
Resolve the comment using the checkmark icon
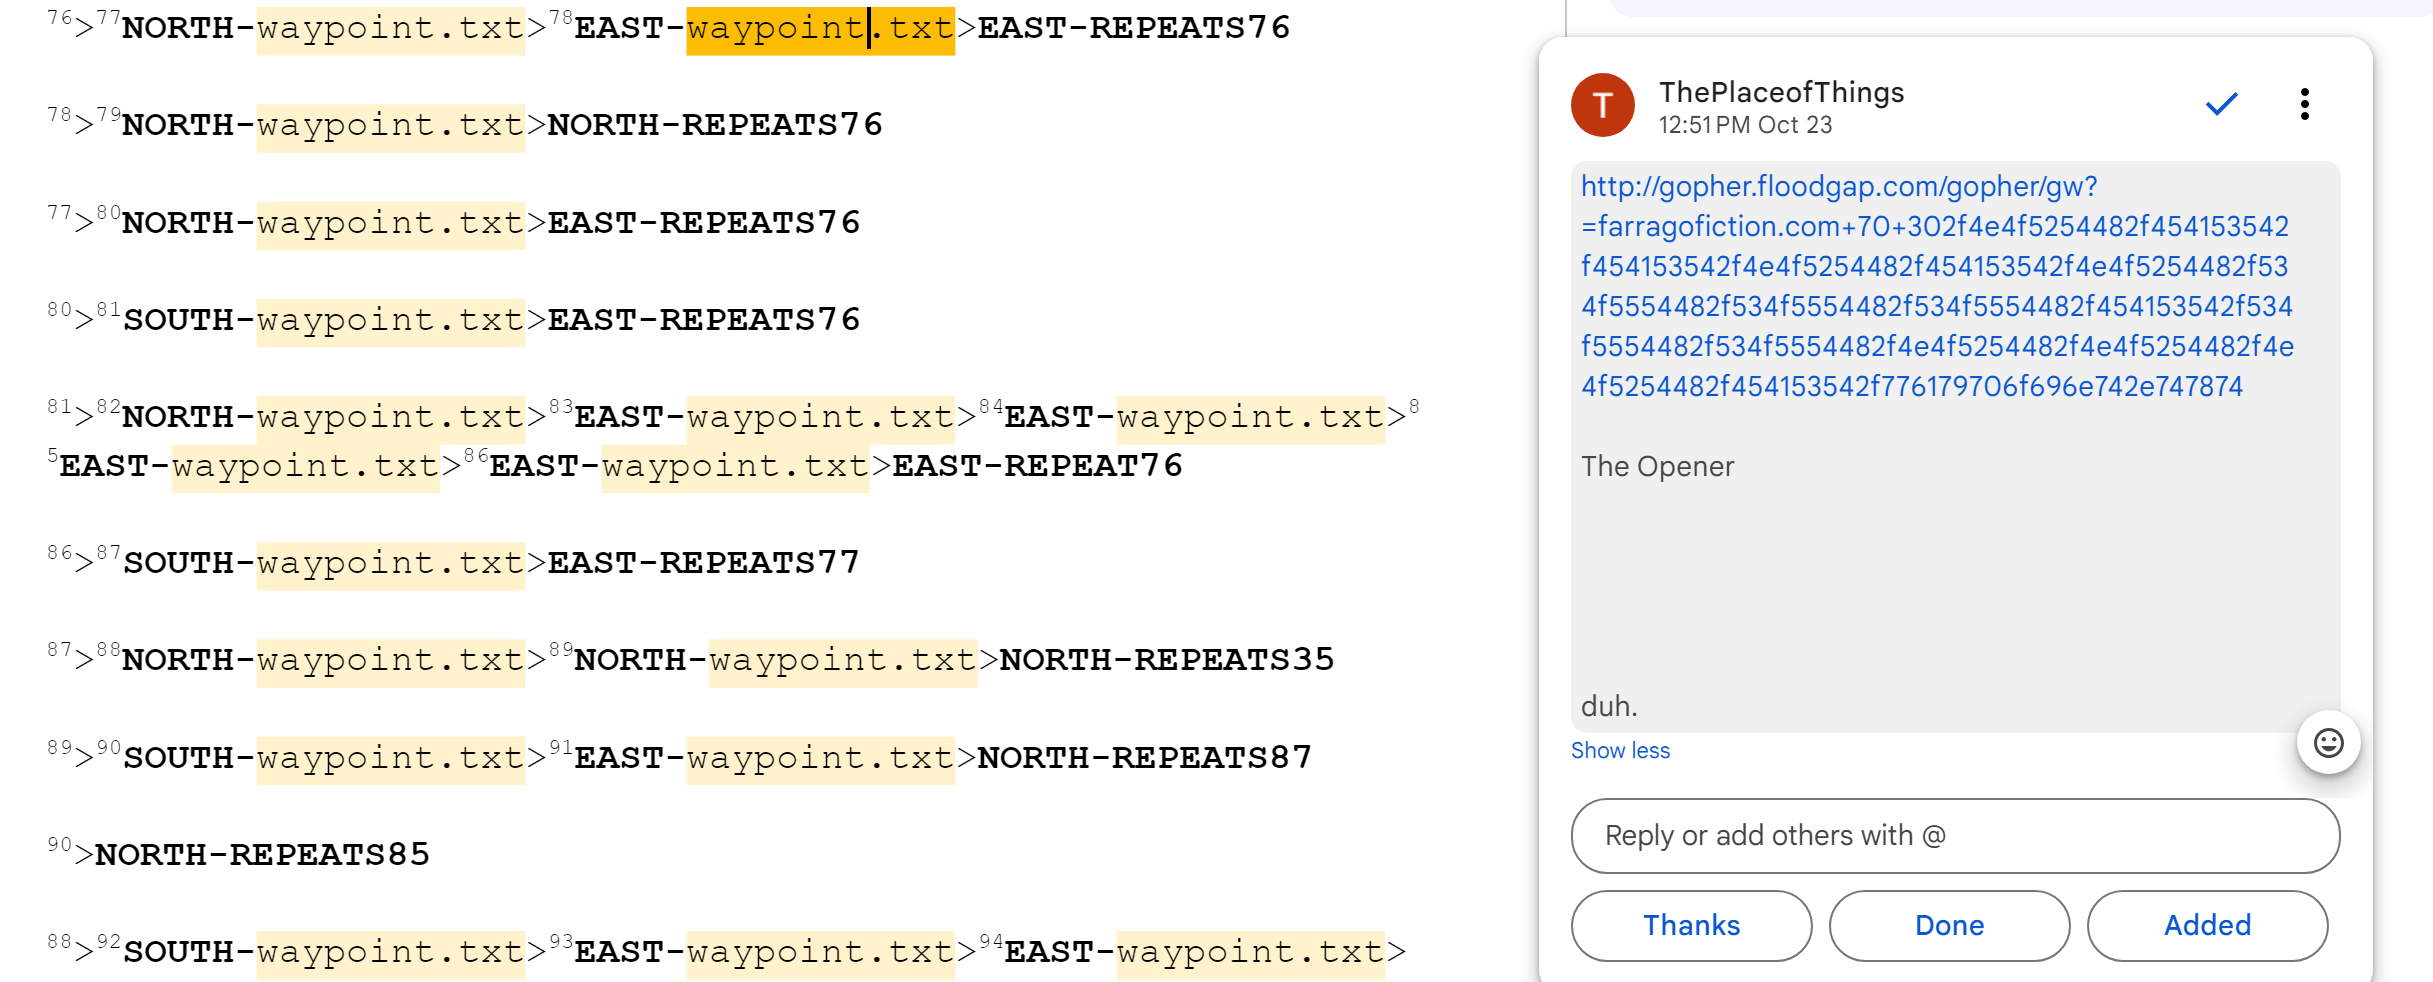(x=2220, y=104)
